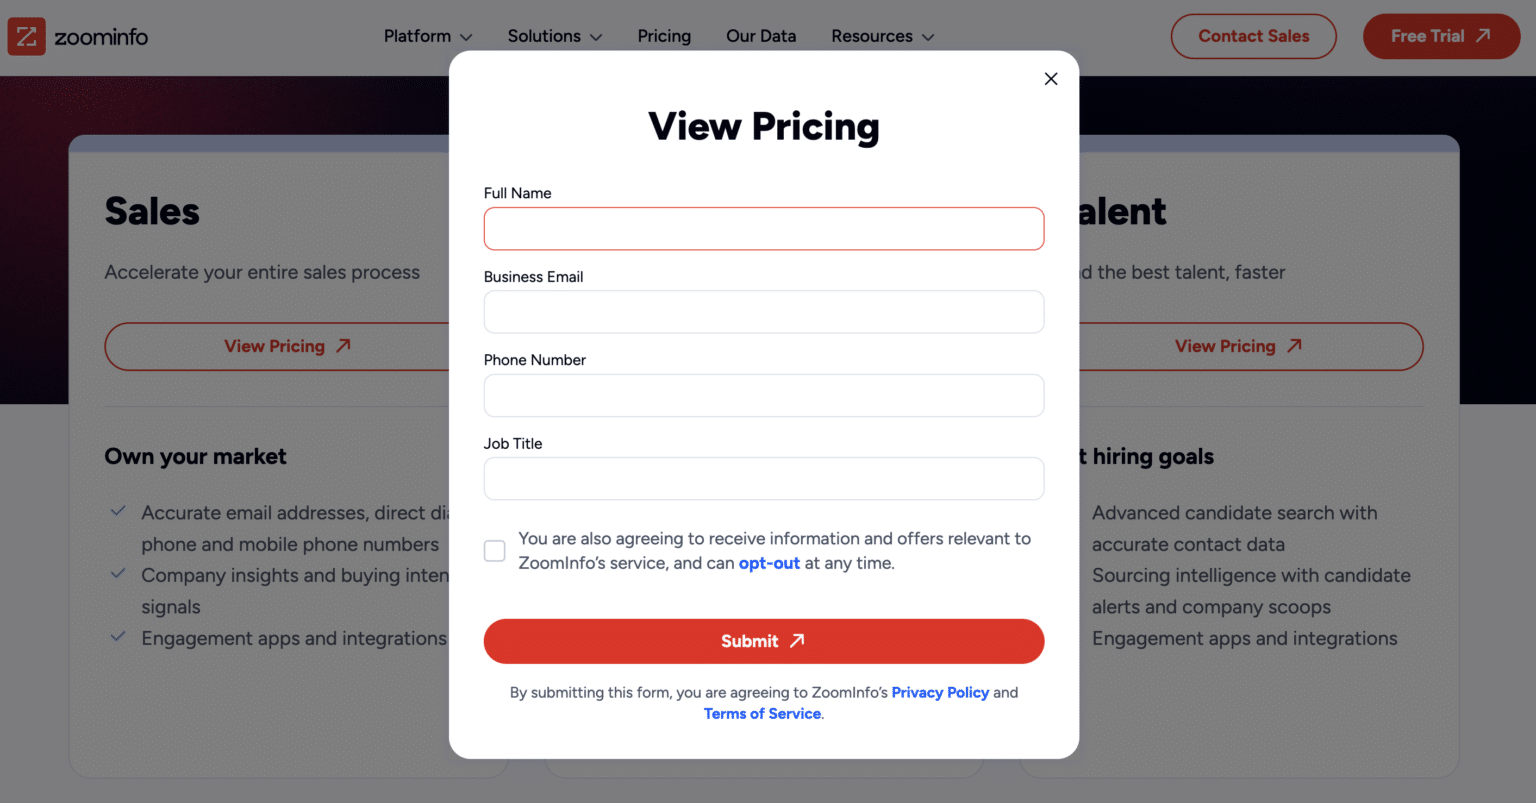Click the arrow icon on Sales View Pricing button
The width and height of the screenshot is (1536, 803).
(x=343, y=346)
